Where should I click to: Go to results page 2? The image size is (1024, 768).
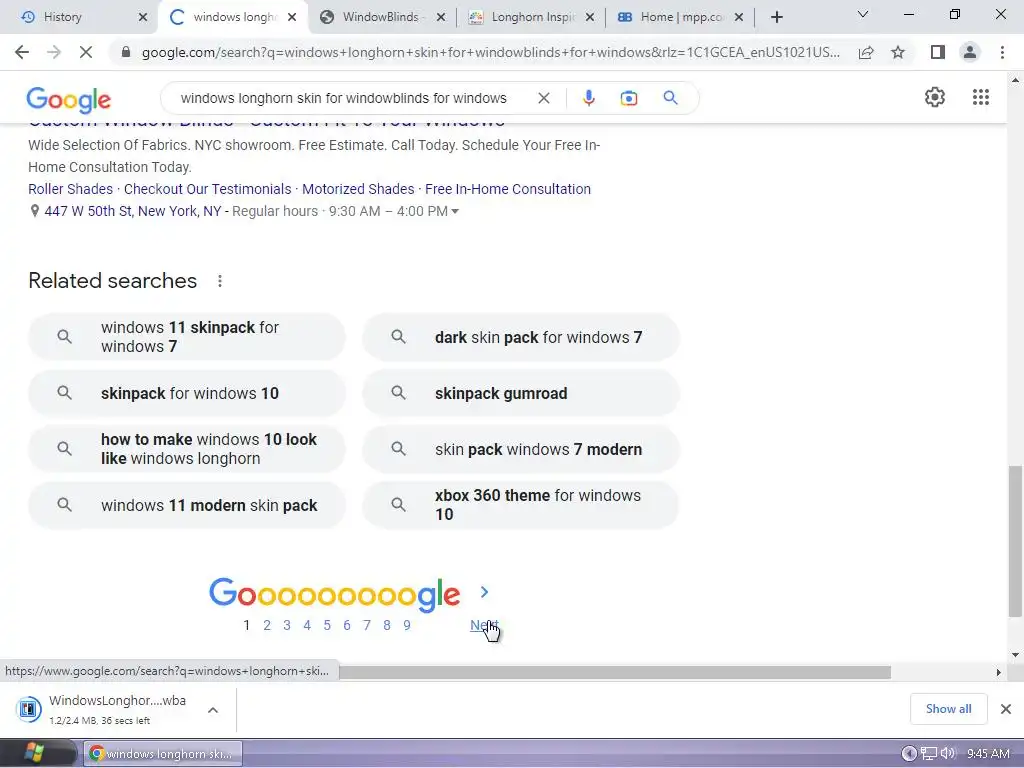click(x=266, y=625)
